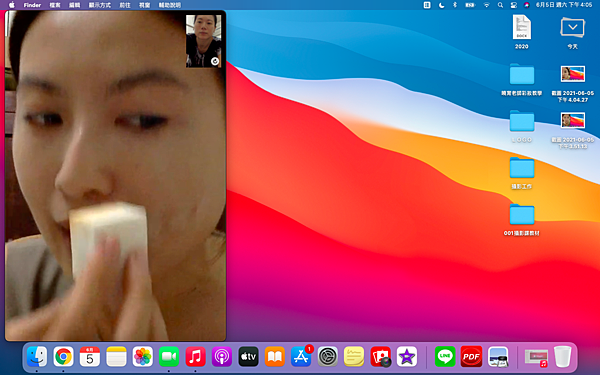Launch Photos from the Dock

[x=143, y=357]
